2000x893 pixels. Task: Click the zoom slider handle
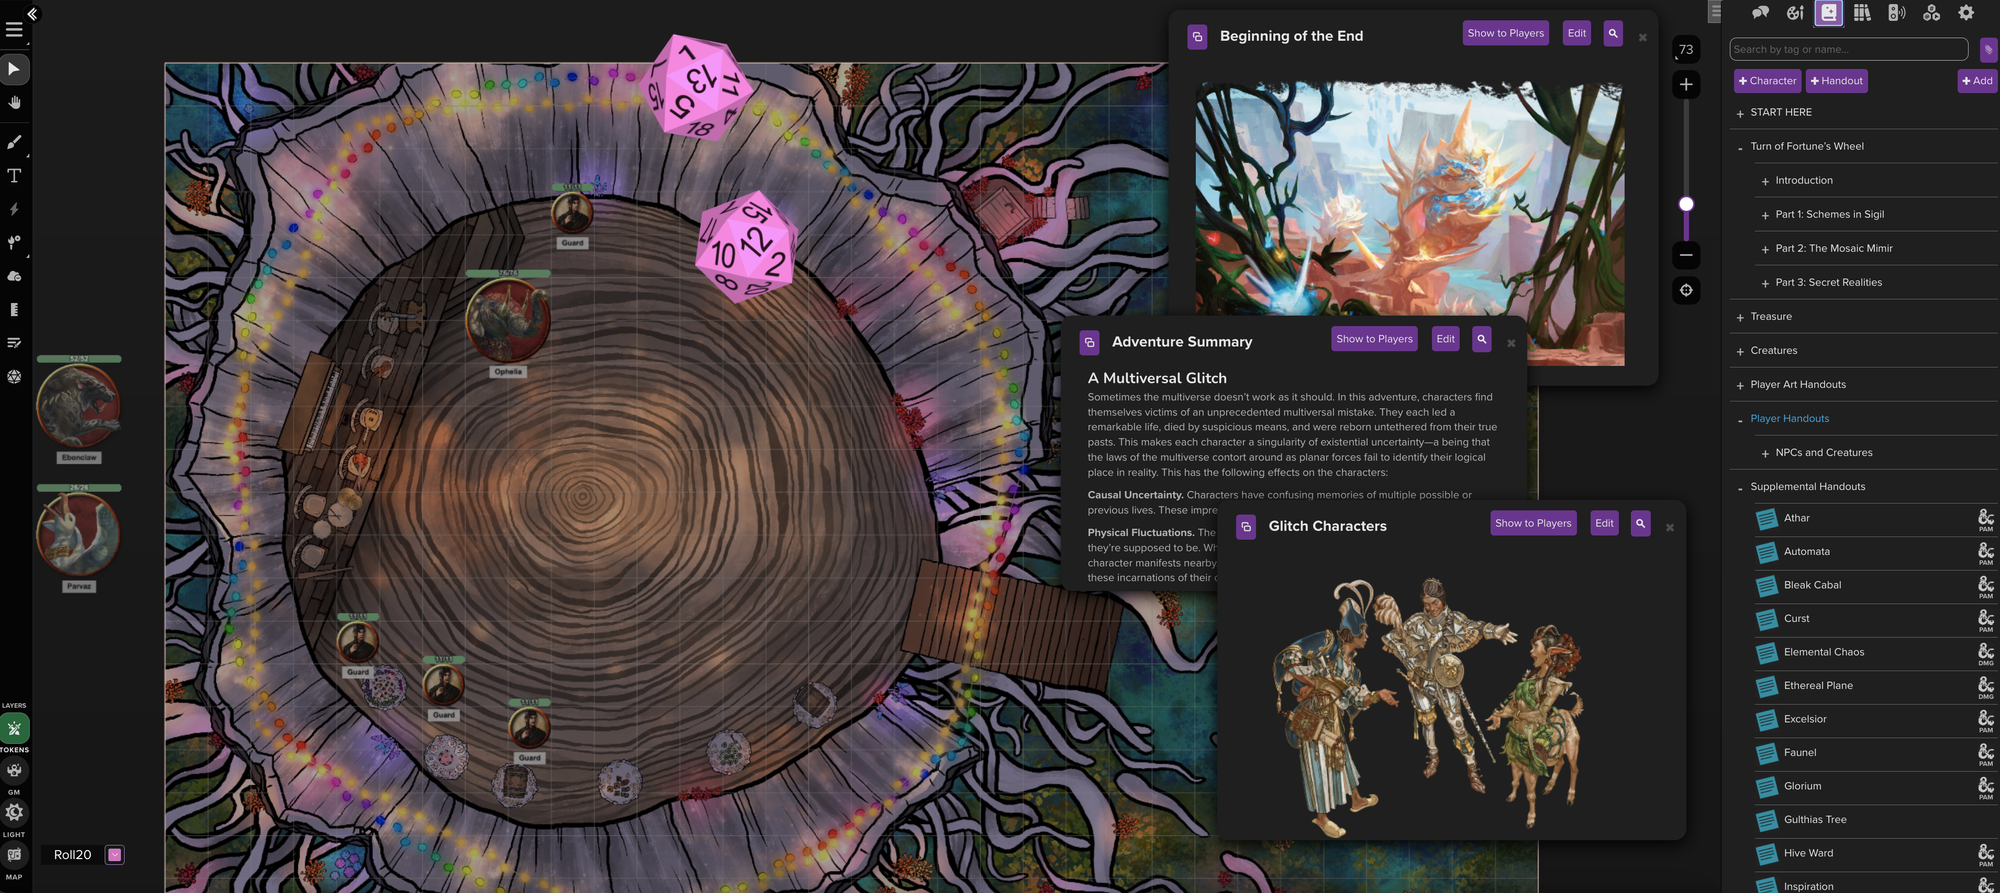(x=1686, y=204)
